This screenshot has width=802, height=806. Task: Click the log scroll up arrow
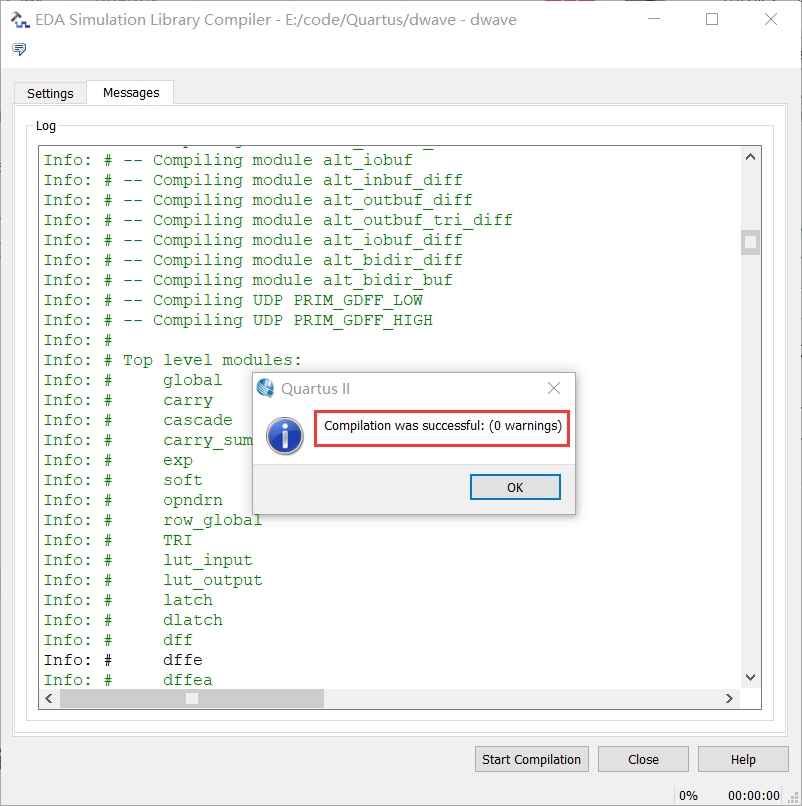pos(750,157)
